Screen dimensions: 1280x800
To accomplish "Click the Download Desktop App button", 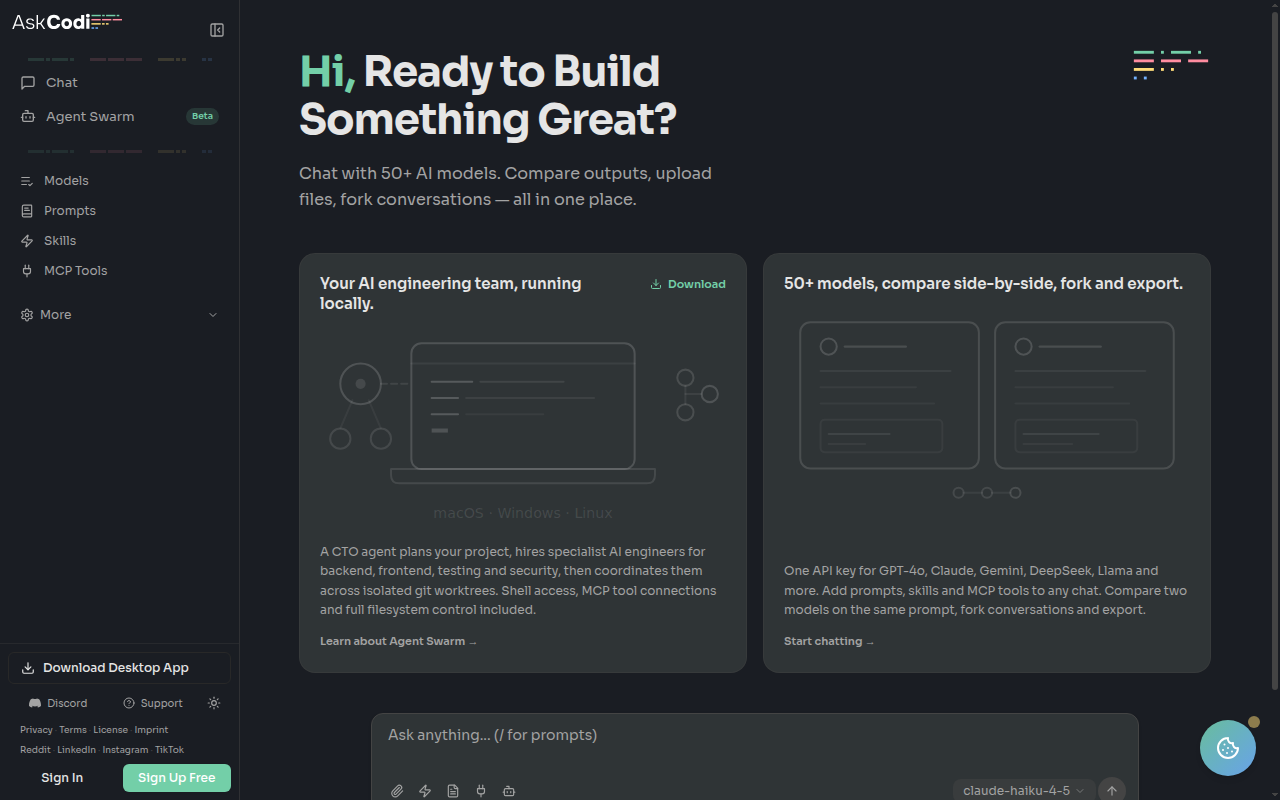I will (x=120, y=668).
